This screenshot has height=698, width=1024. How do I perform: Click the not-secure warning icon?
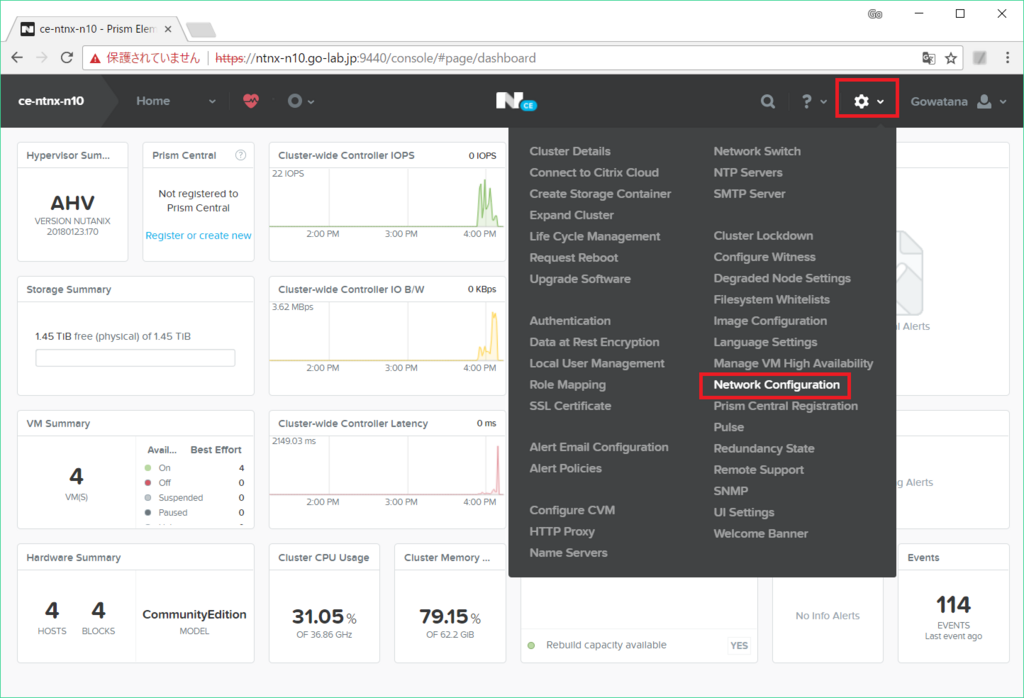point(95,58)
